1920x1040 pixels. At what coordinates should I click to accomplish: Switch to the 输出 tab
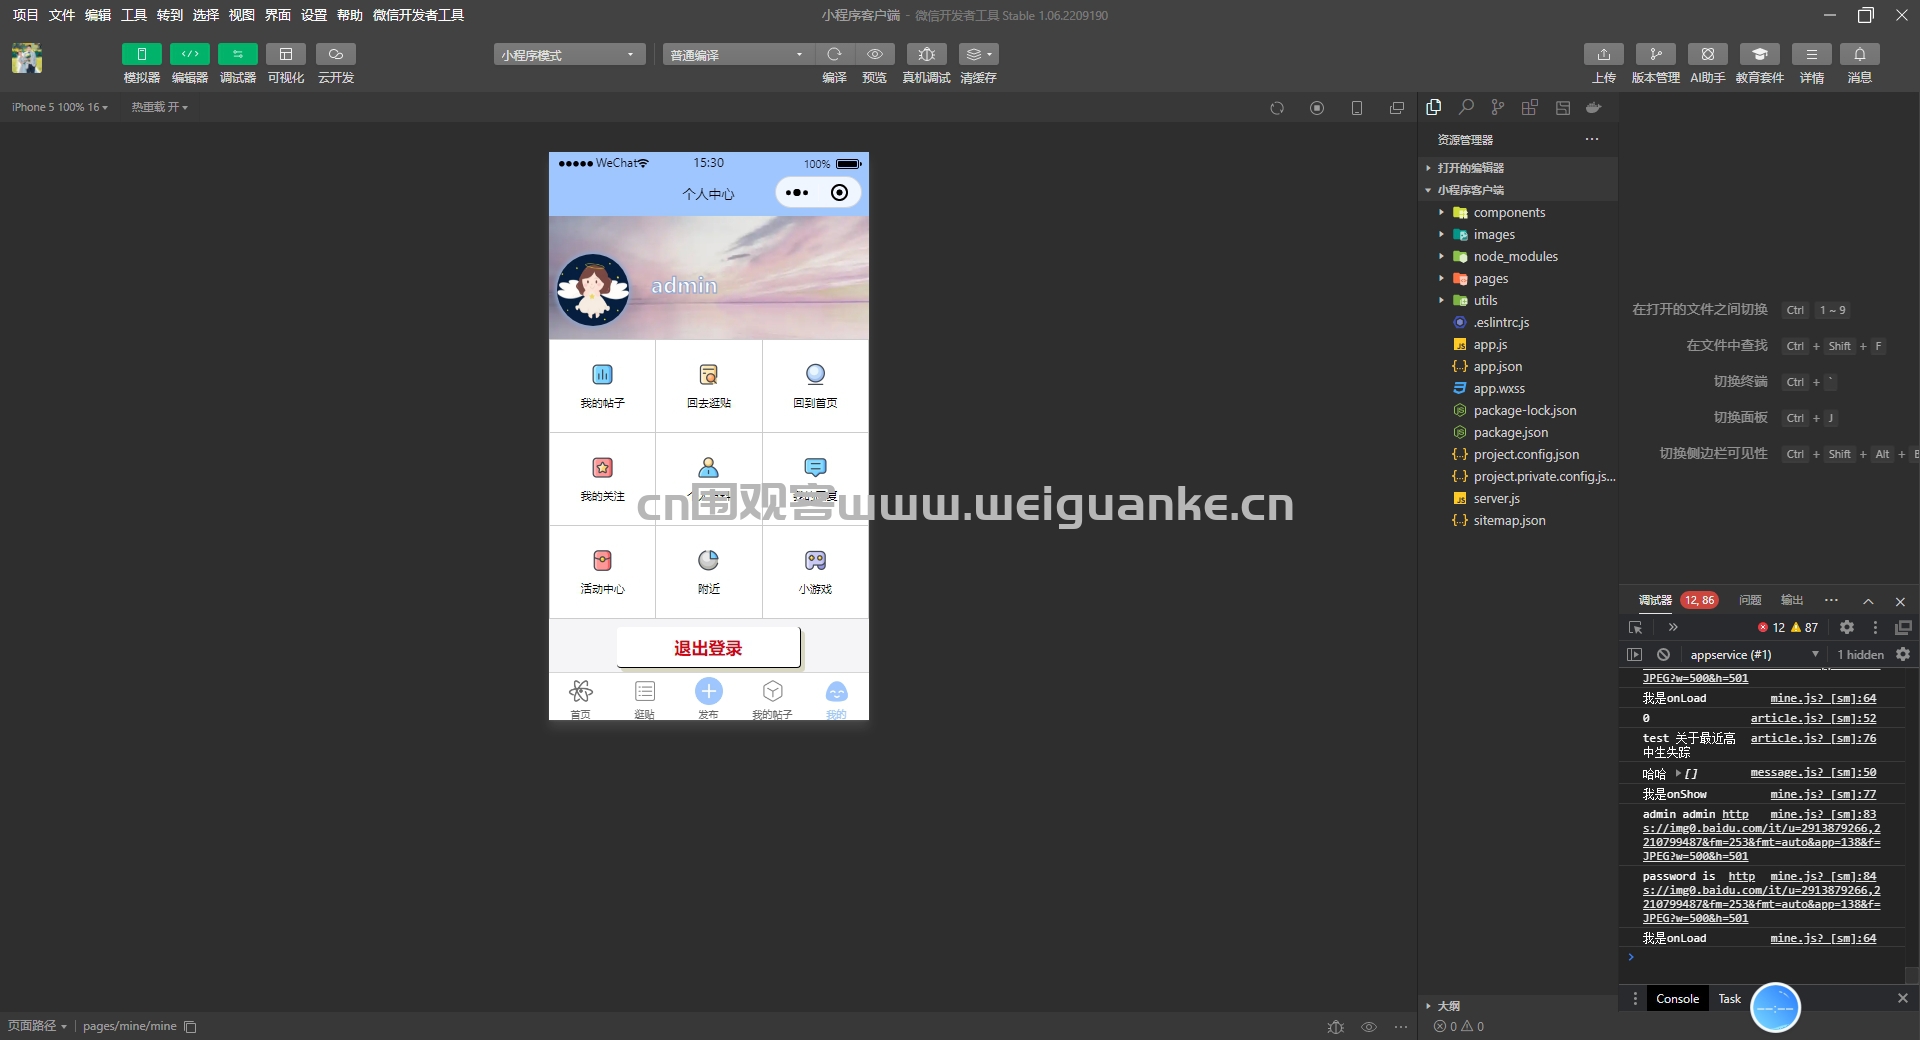[x=1792, y=600]
